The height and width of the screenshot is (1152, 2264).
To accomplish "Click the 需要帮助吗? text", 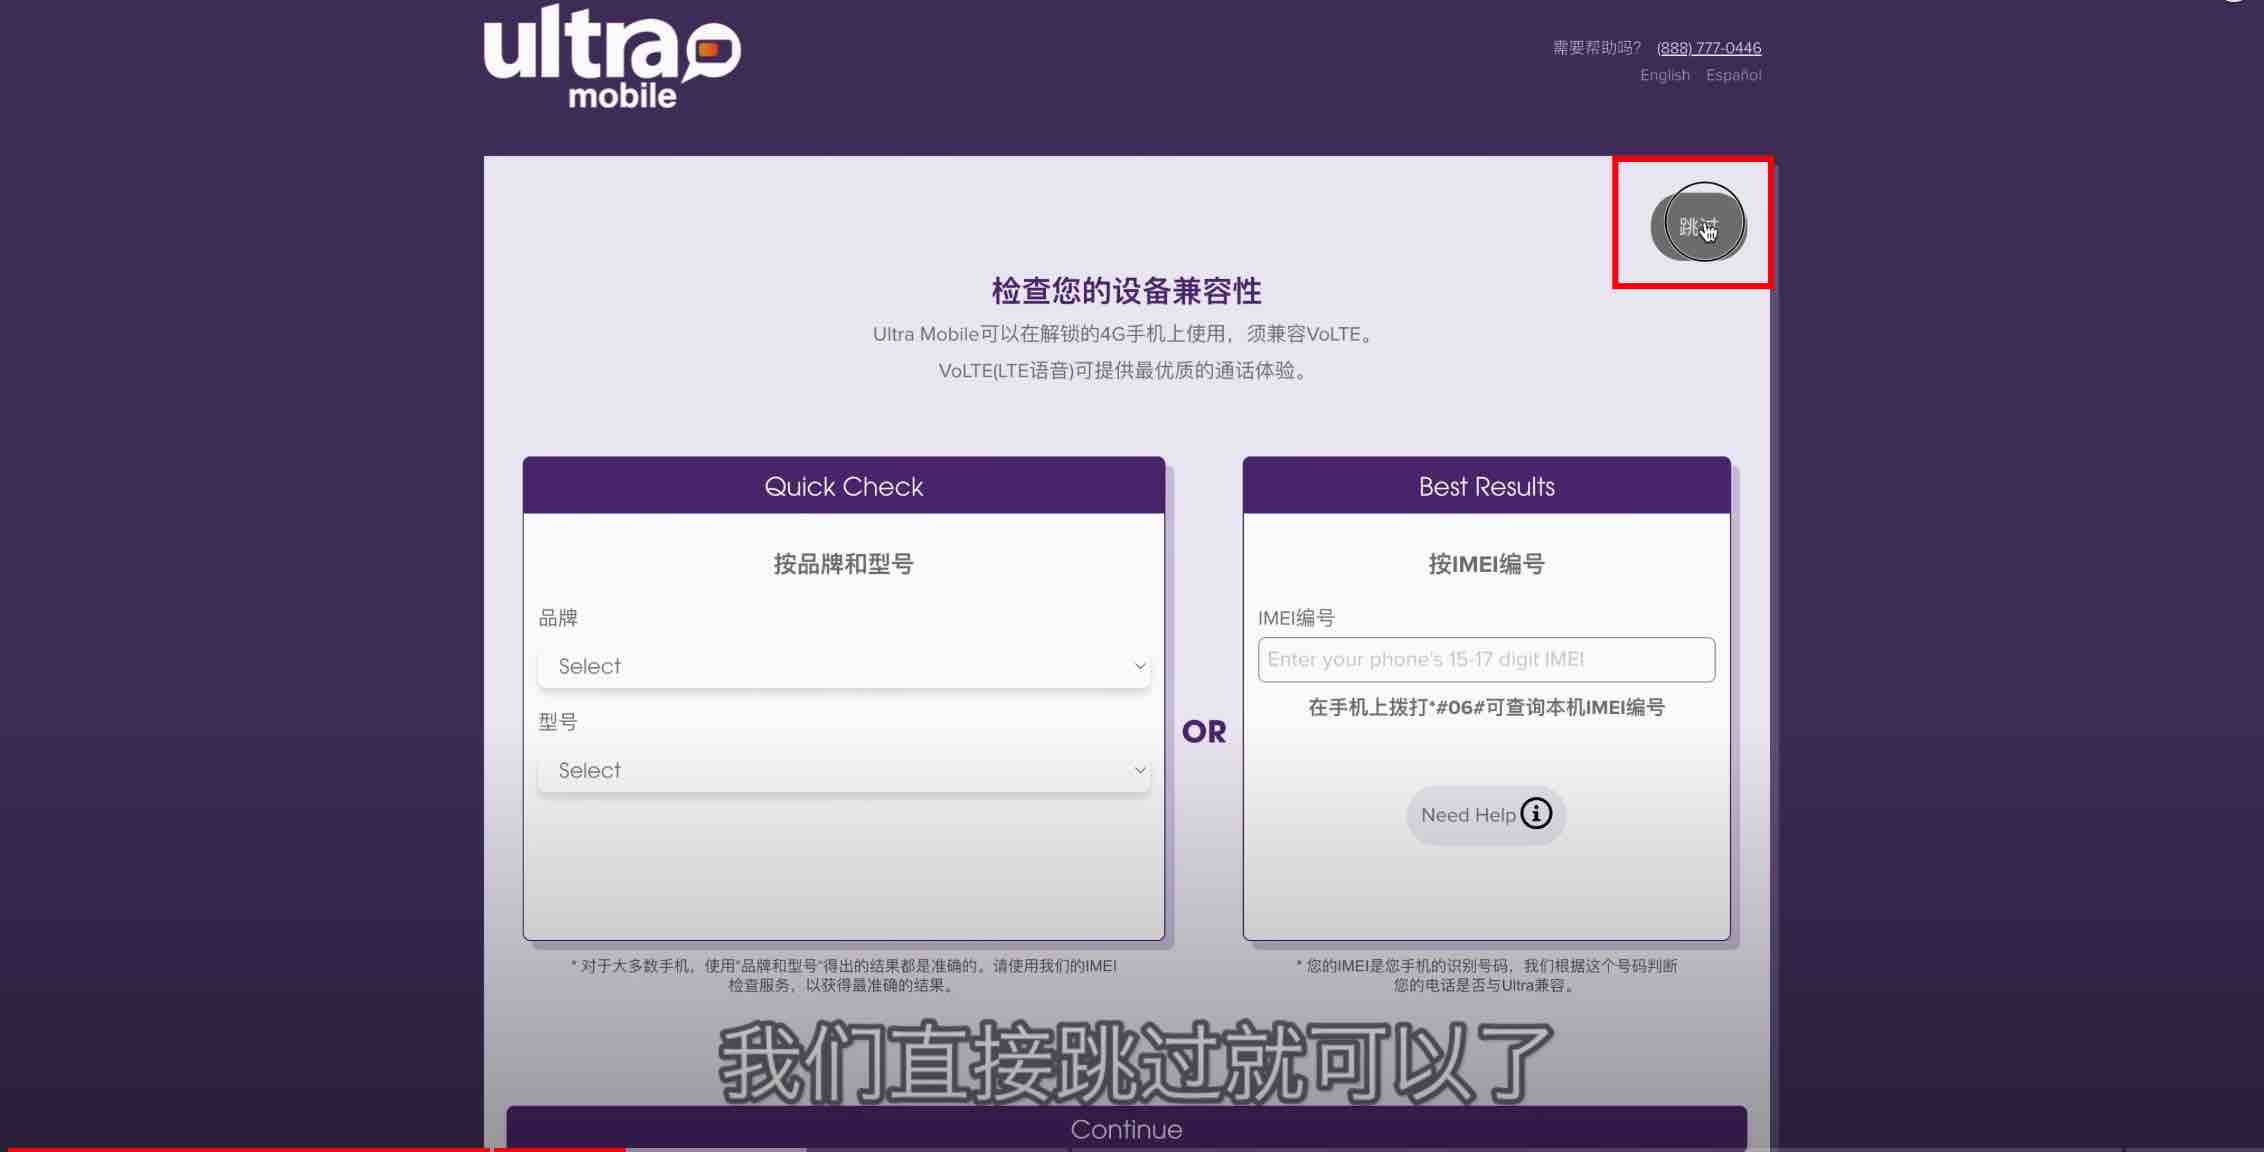I will click(1597, 48).
